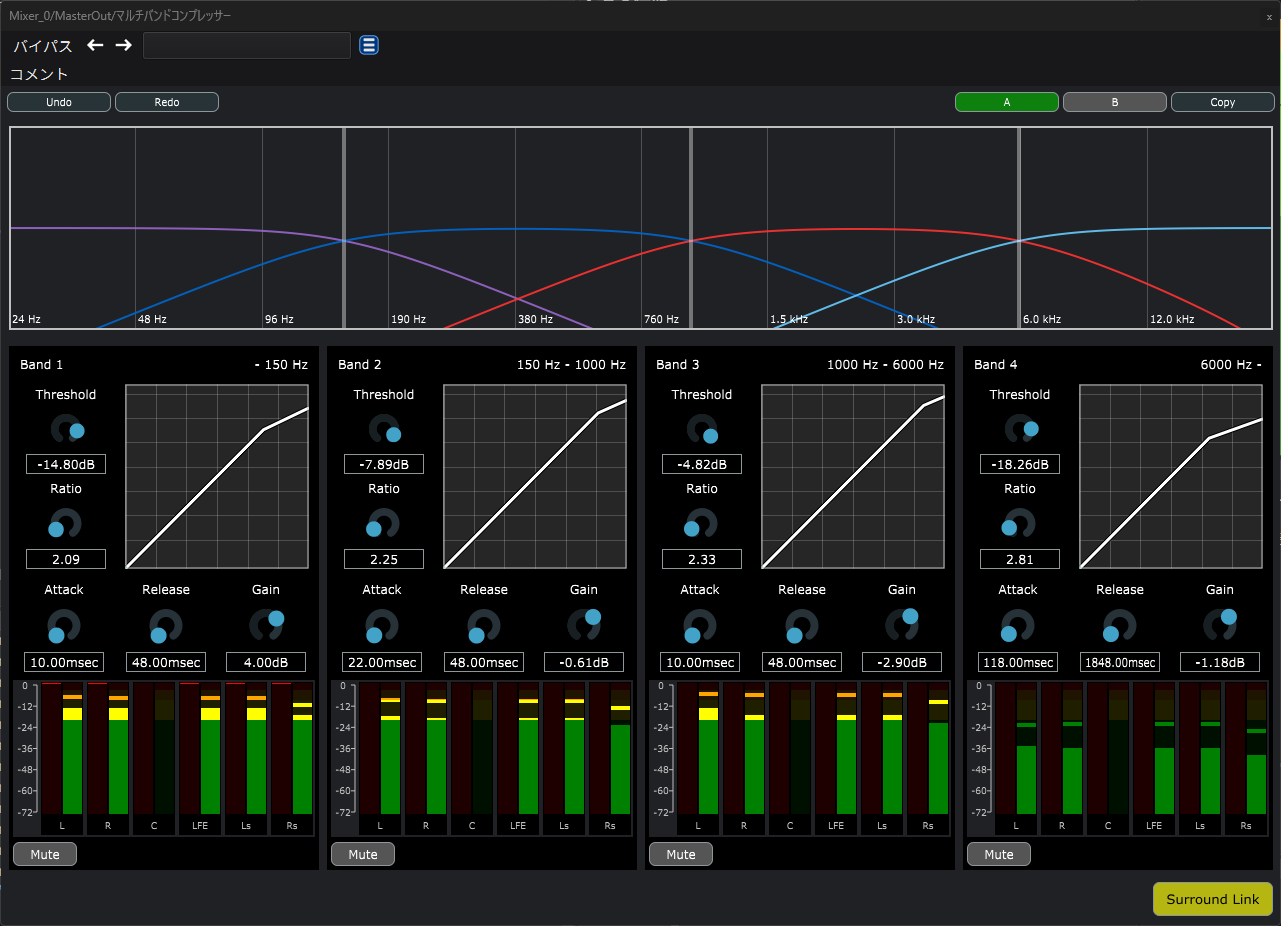Click the バイパス (bypass) label
This screenshot has height=926, width=1281.
(43, 46)
